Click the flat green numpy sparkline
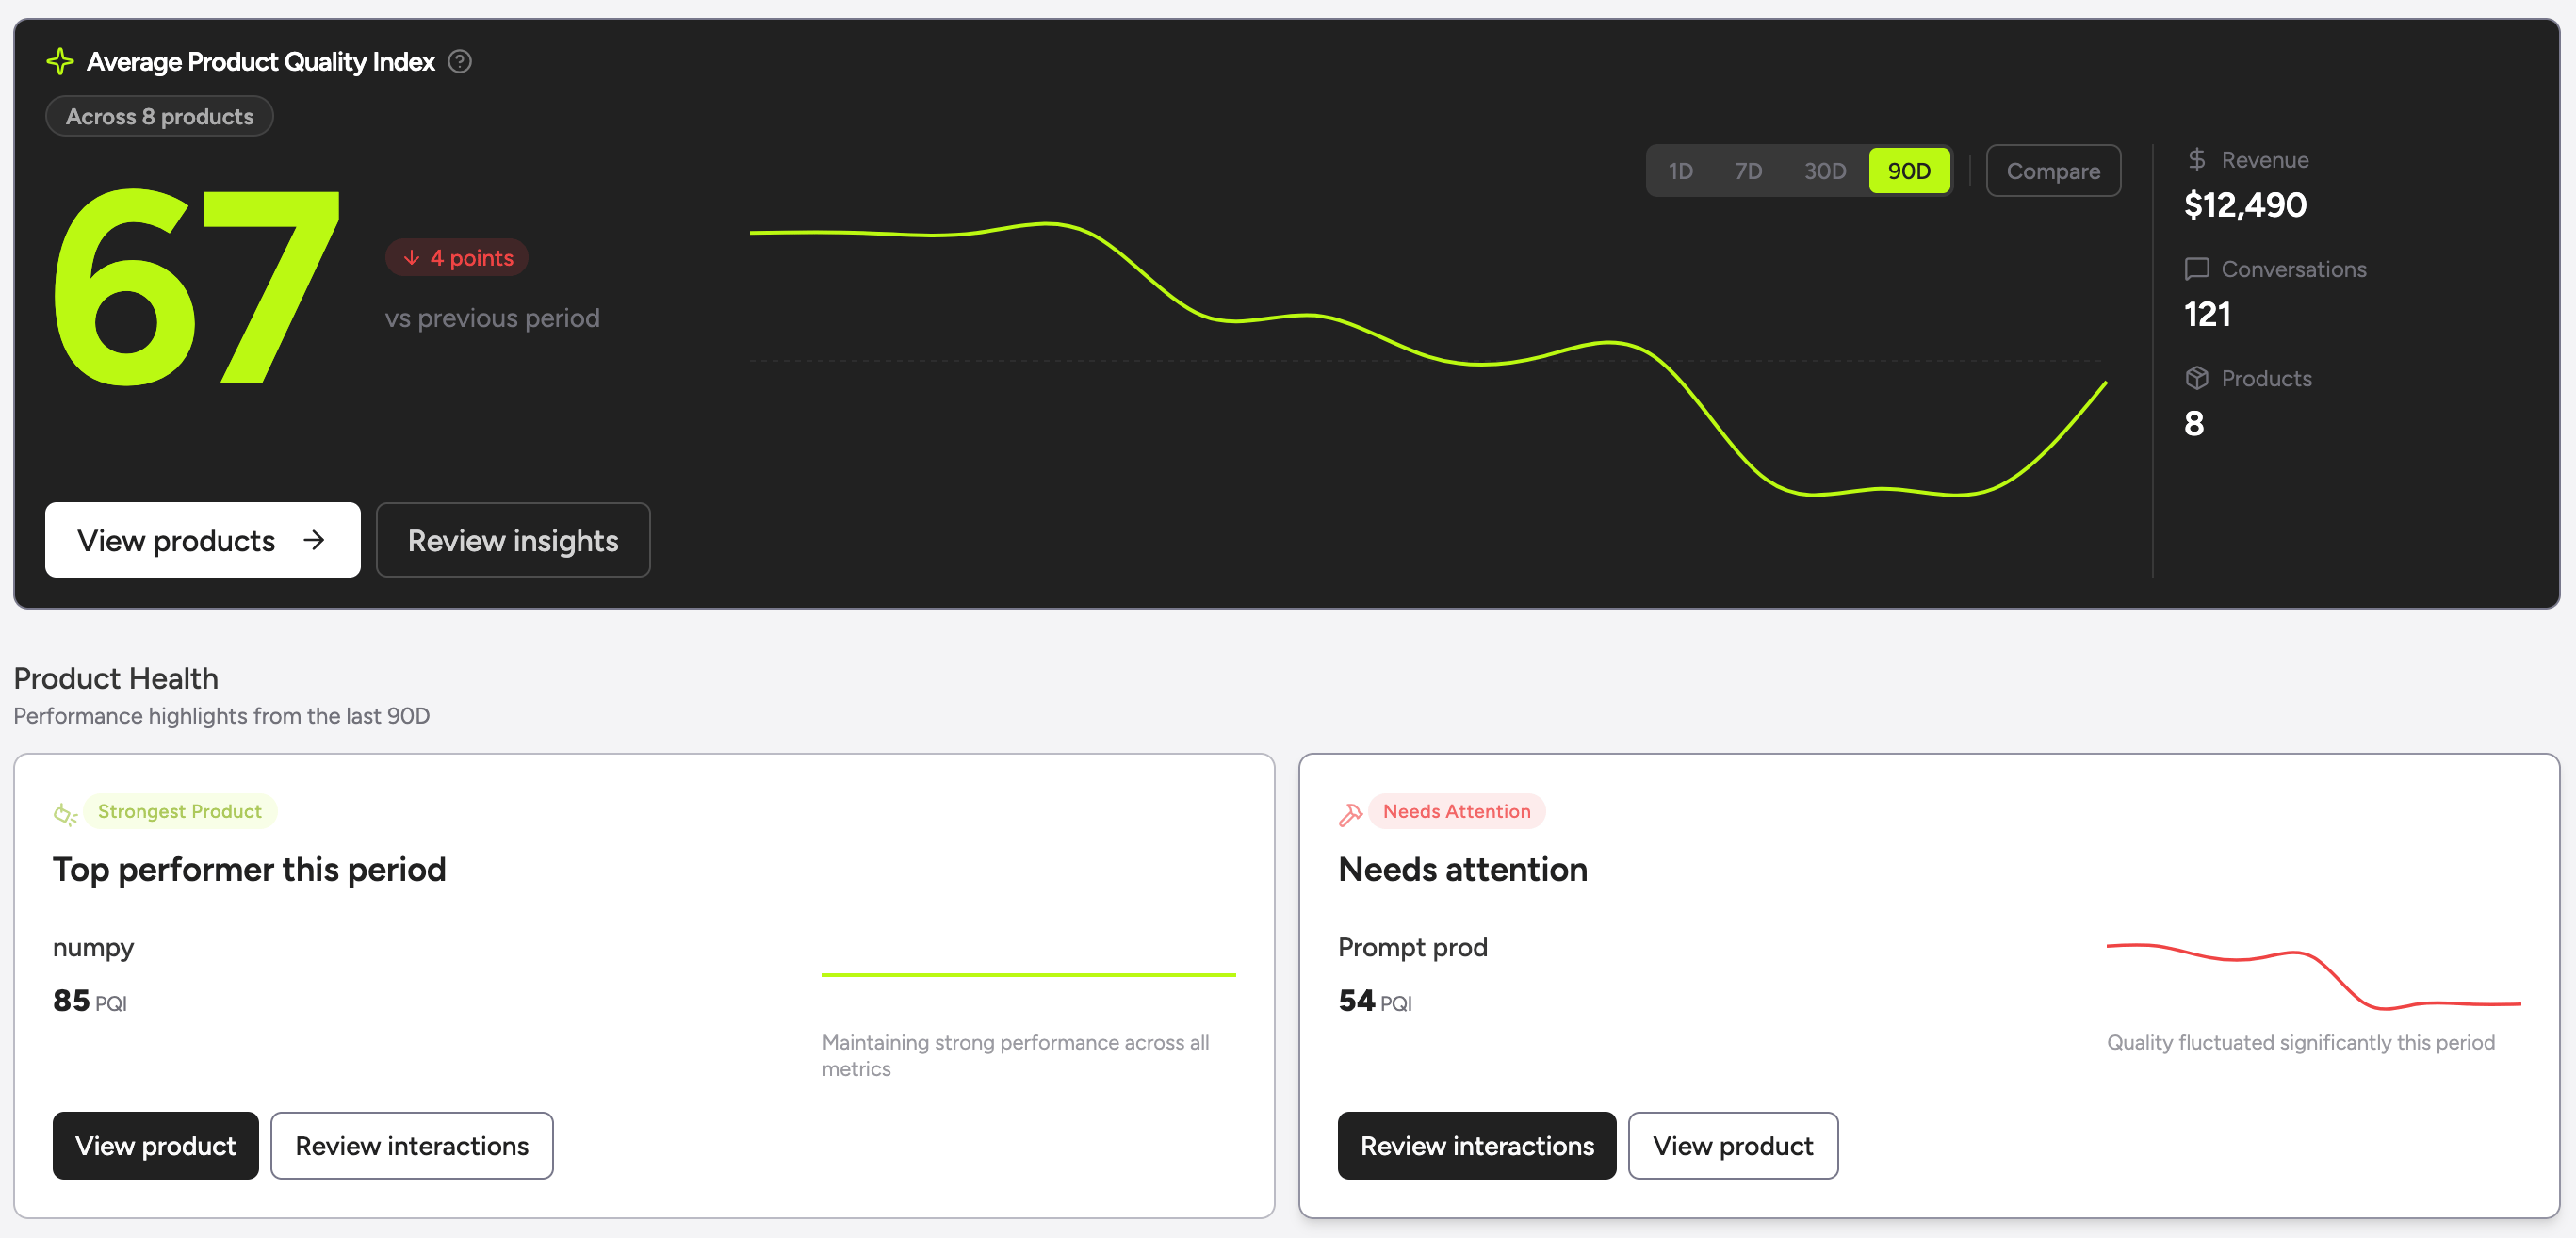Image resolution: width=2576 pixels, height=1238 pixels. click(x=1028, y=974)
